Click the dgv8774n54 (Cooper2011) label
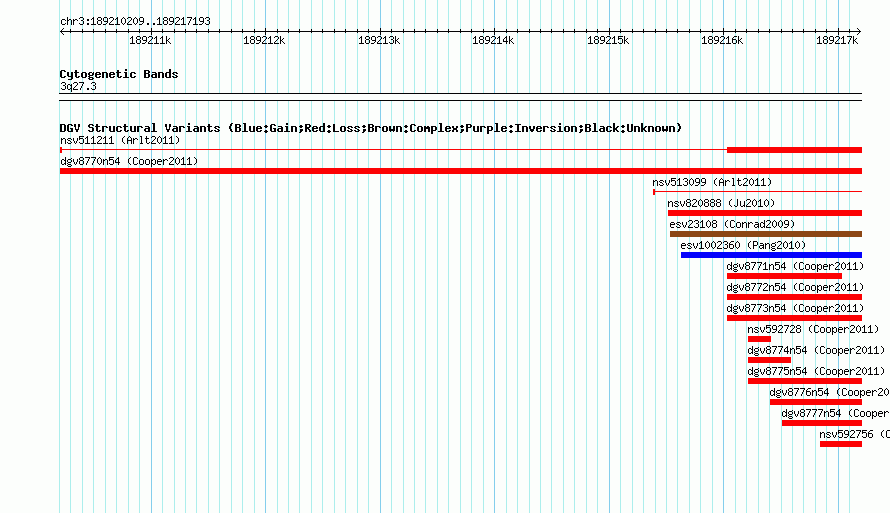The height and width of the screenshot is (513, 890). pyautogui.click(x=816, y=350)
